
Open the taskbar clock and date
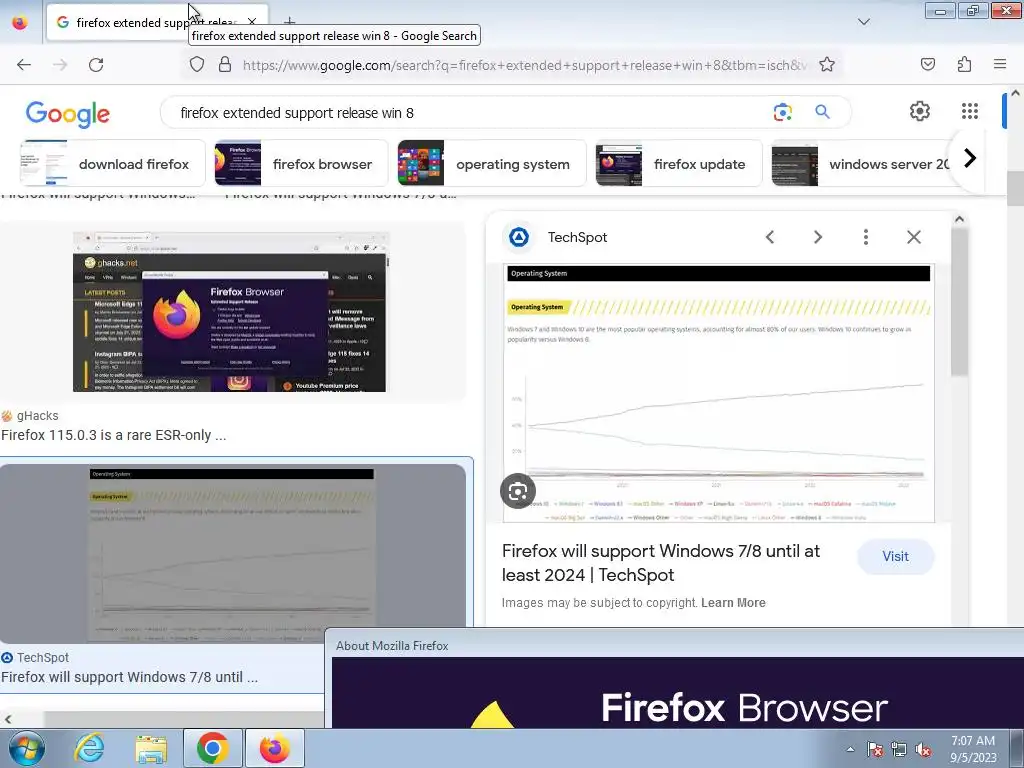[x=973, y=749]
